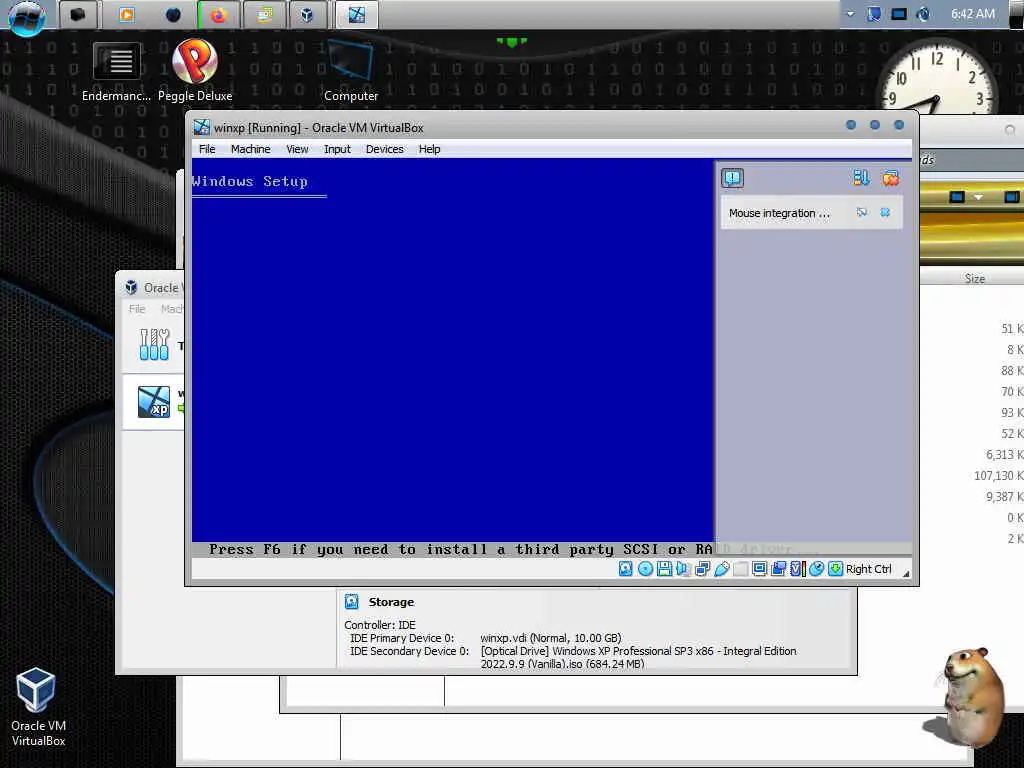Click the shared folders status icon
The width and height of the screenshot is (1024, 768).
pos(778,569)
